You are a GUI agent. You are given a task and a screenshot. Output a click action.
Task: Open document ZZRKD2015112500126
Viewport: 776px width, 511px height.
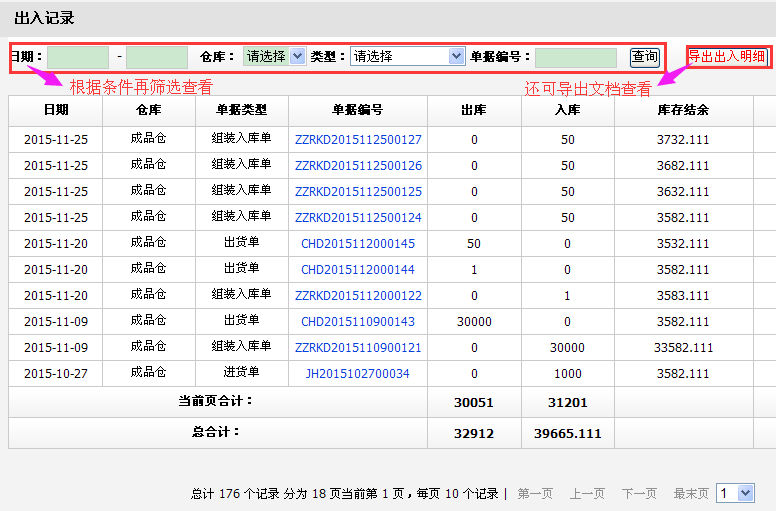[x=358, y=166]
